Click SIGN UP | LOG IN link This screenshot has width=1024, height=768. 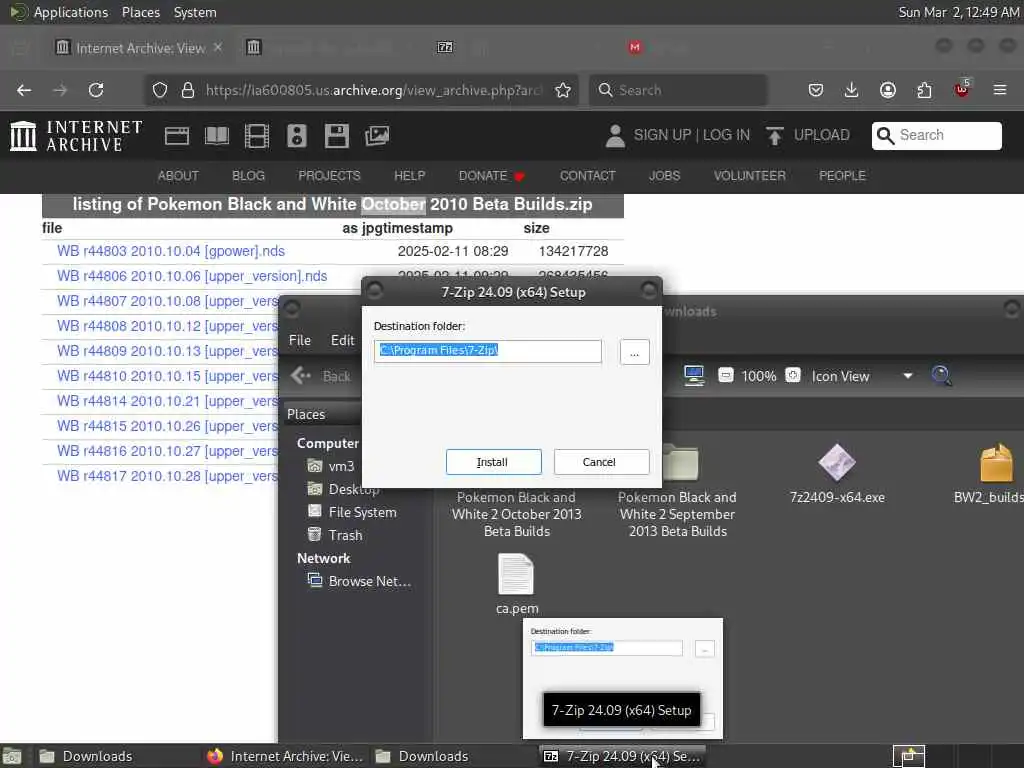click(x=692, y=135)
